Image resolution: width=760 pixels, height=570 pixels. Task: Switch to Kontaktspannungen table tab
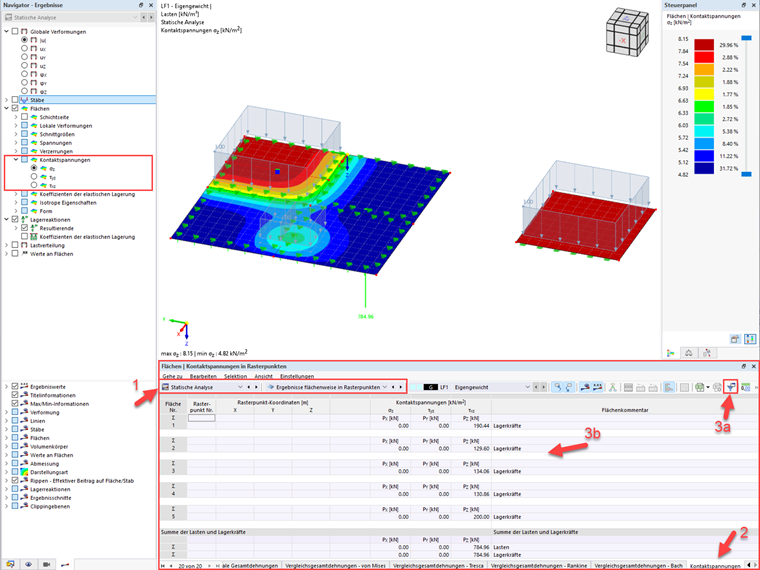714,566
